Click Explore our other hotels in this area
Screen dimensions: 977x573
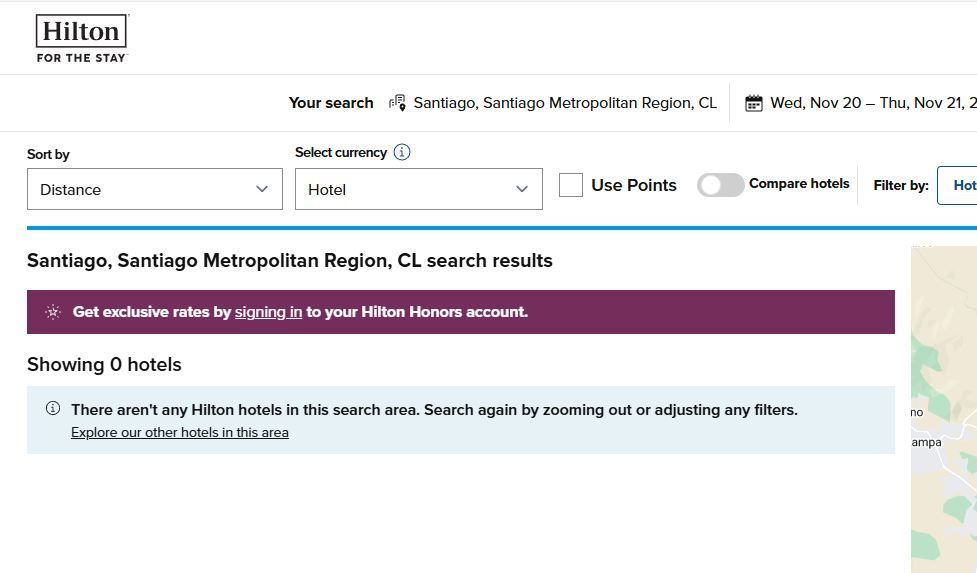(180, 433)
